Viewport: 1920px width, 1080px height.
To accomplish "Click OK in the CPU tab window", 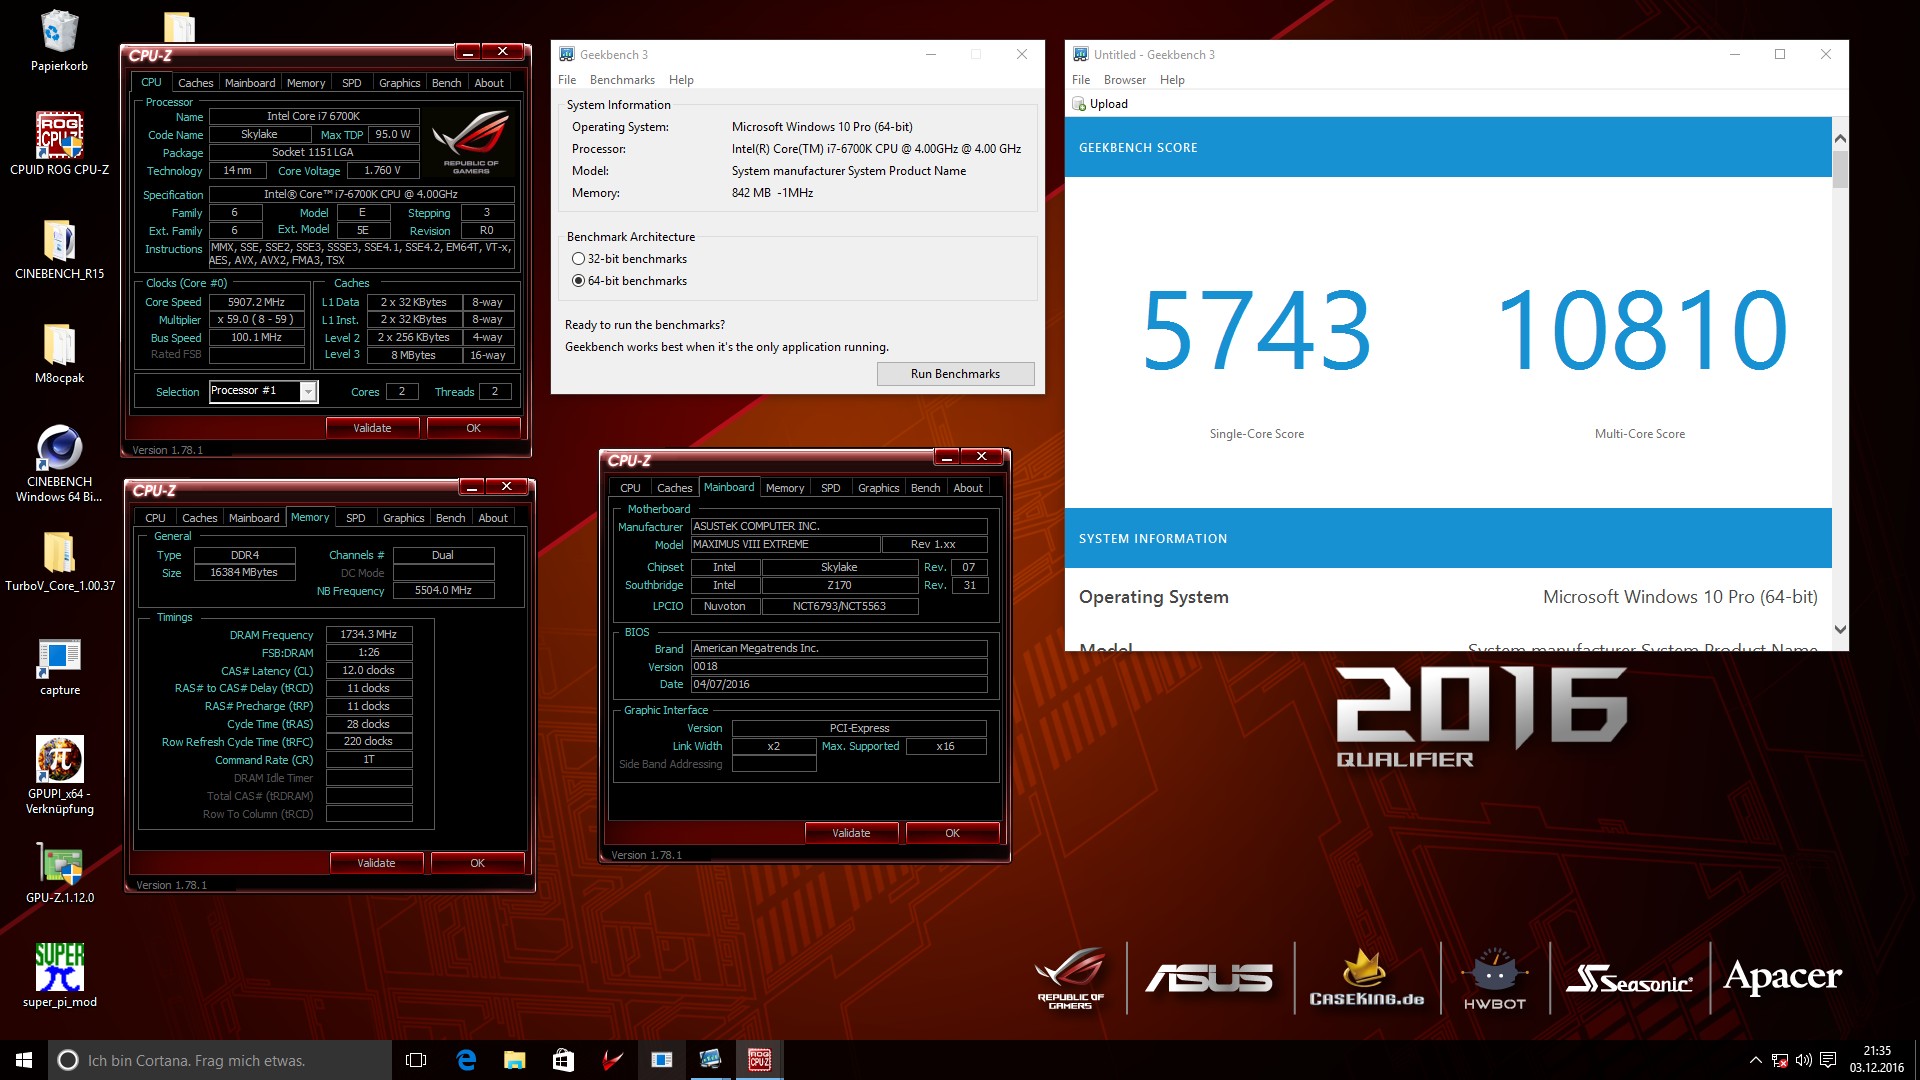I will pyautogui.click(x=473, y=428).
